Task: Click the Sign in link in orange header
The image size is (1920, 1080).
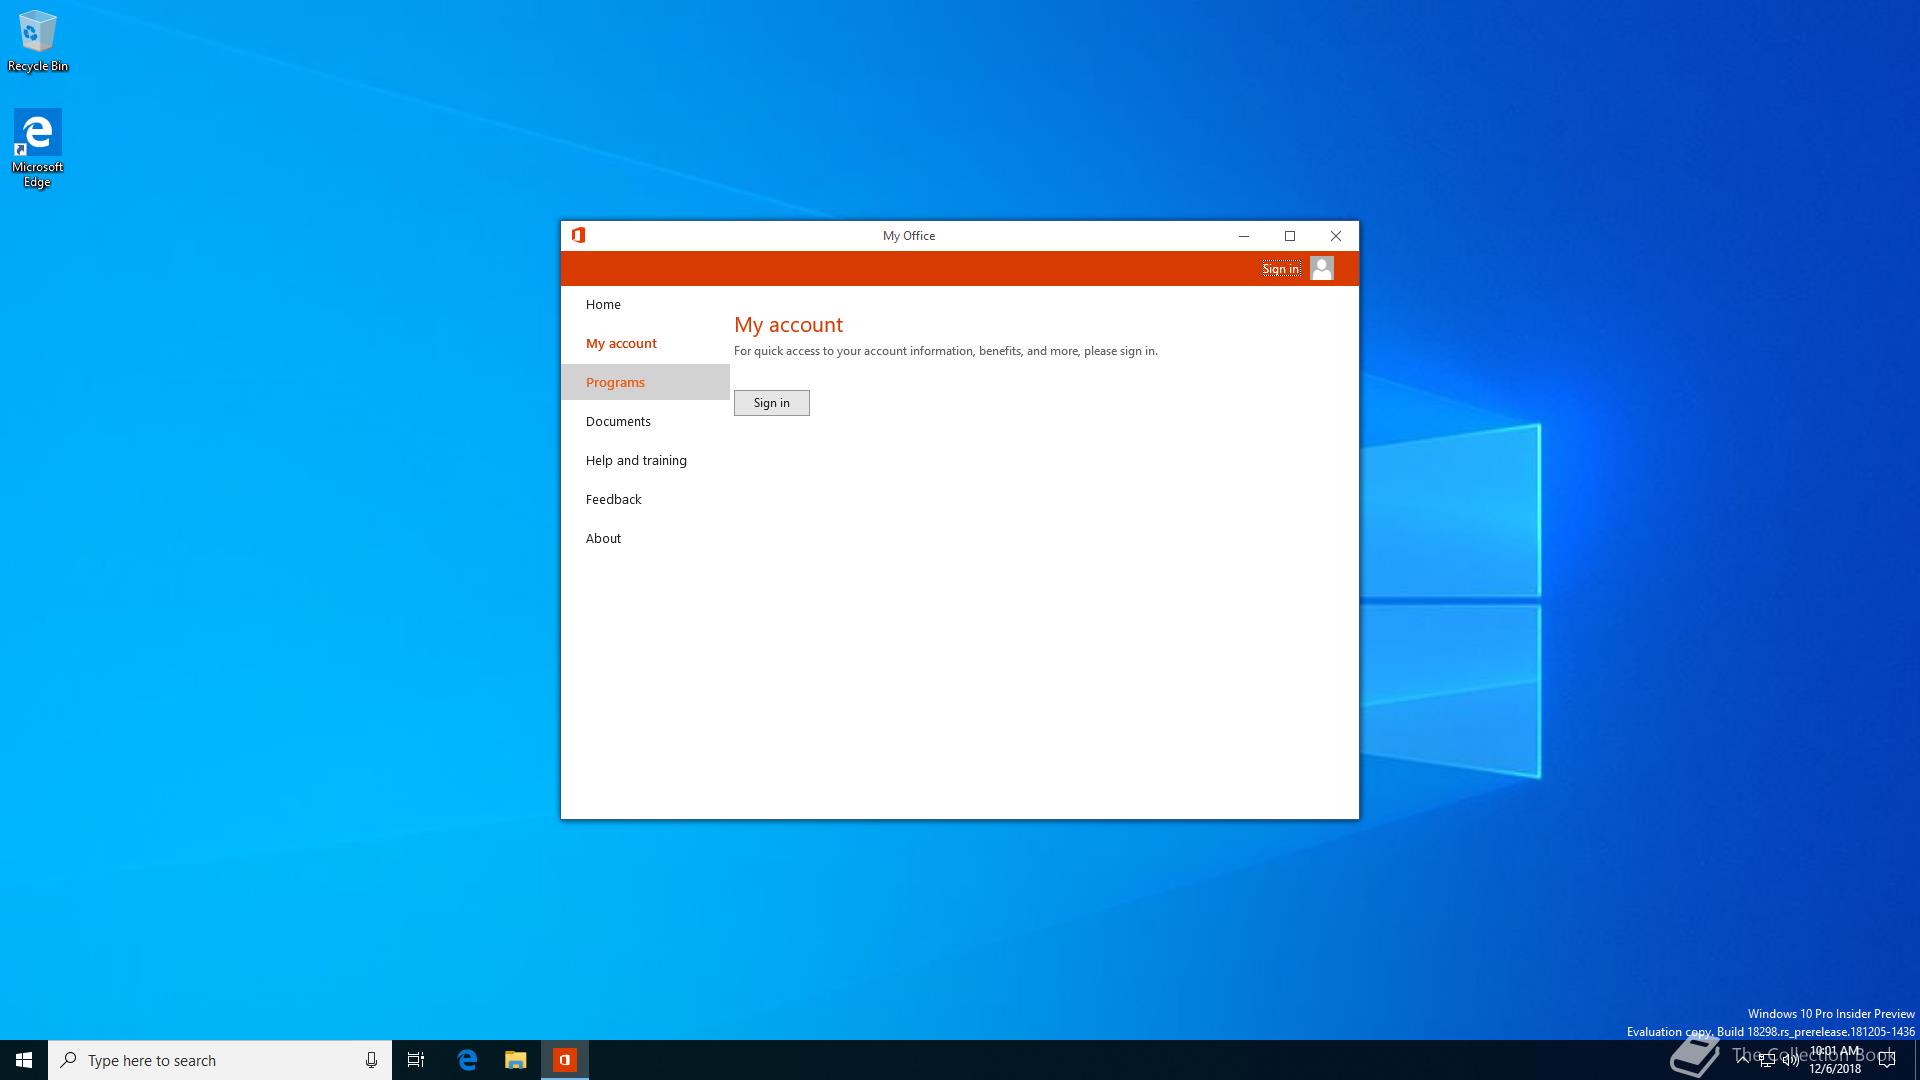Action: (x=1280, y=268)
